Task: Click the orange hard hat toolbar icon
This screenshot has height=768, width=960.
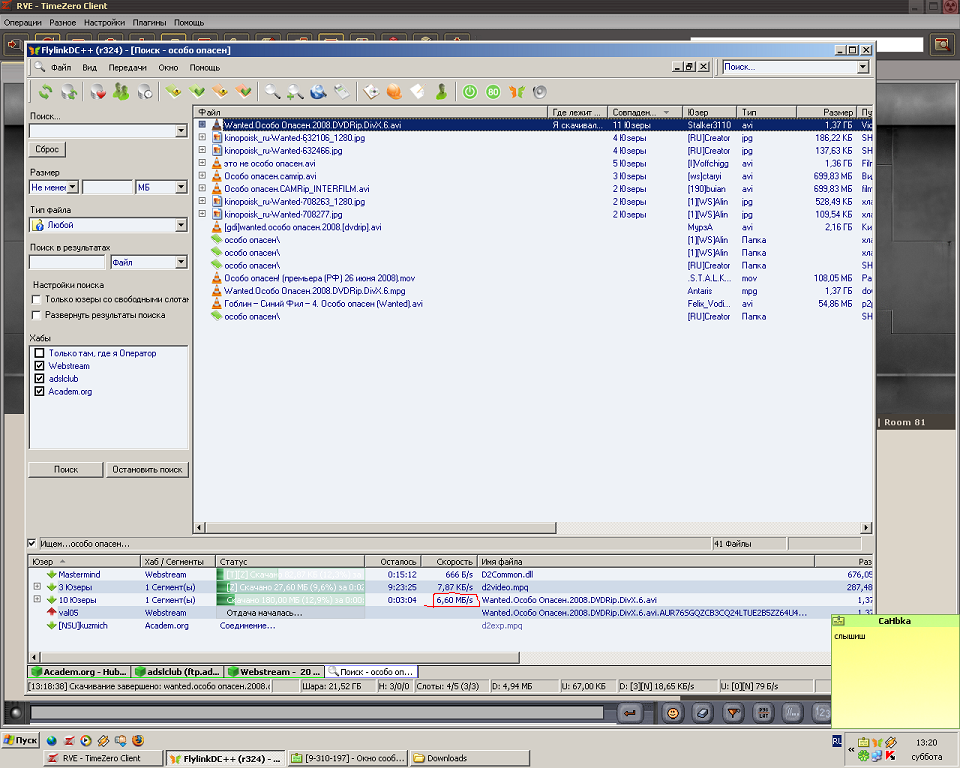Action: tap(394, 92)
